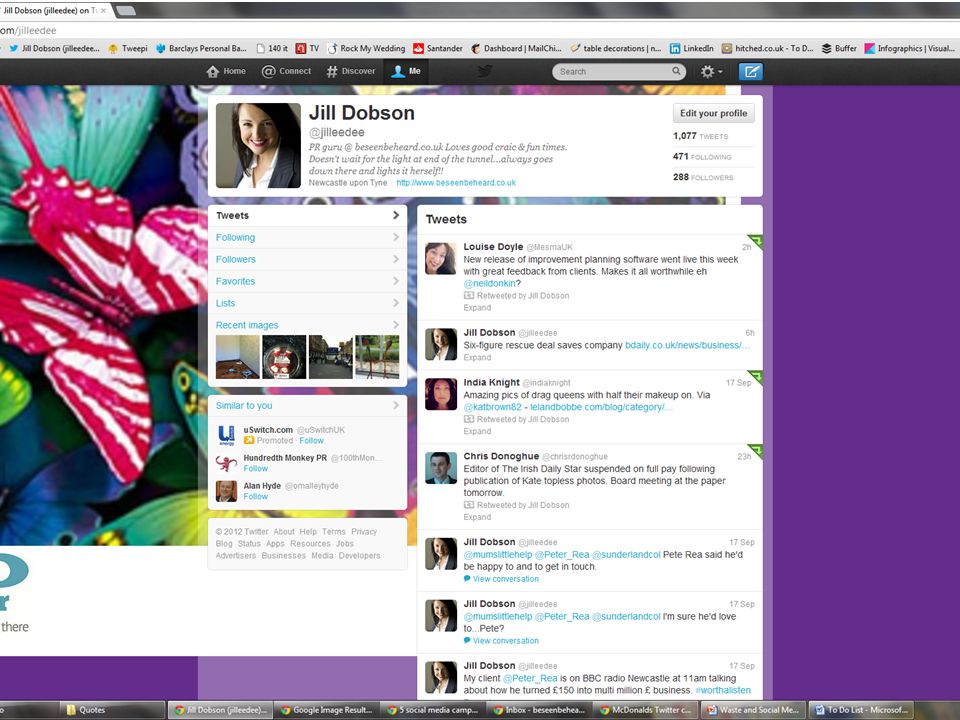
Task: Open Lists in the sidebar
Action: [307, 304]
